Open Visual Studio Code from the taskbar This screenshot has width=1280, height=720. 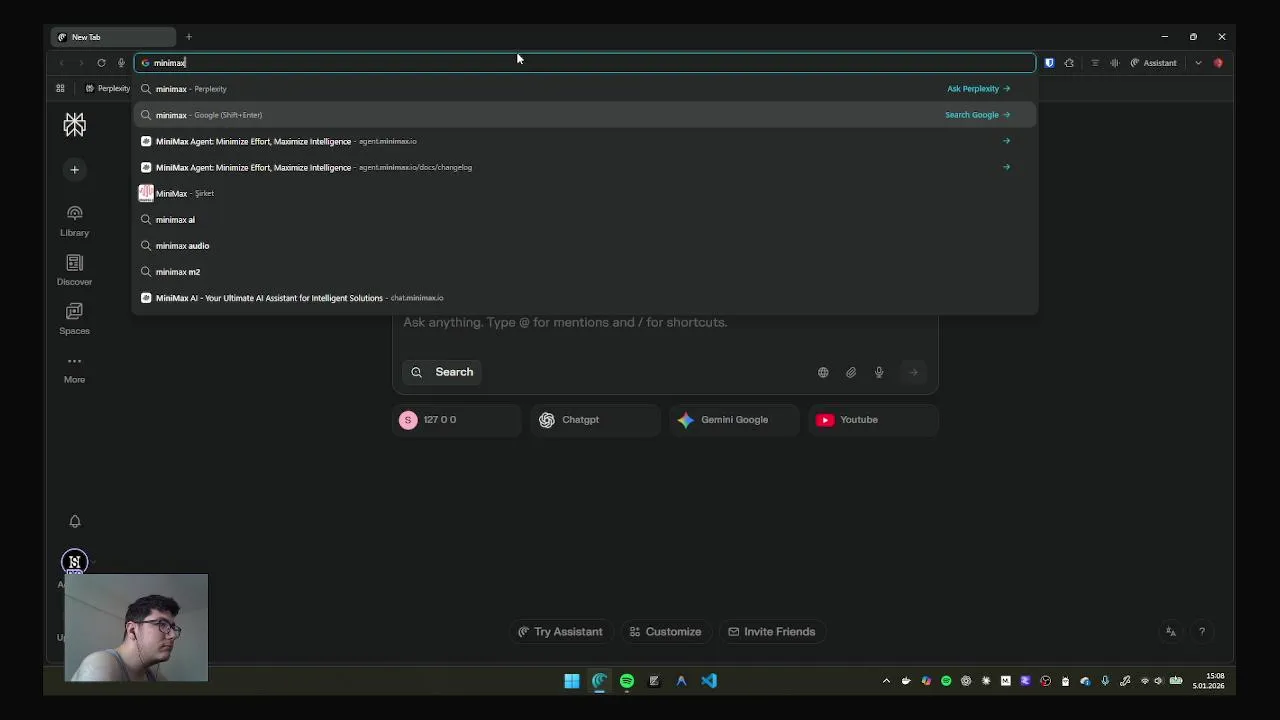coord(709,681)
